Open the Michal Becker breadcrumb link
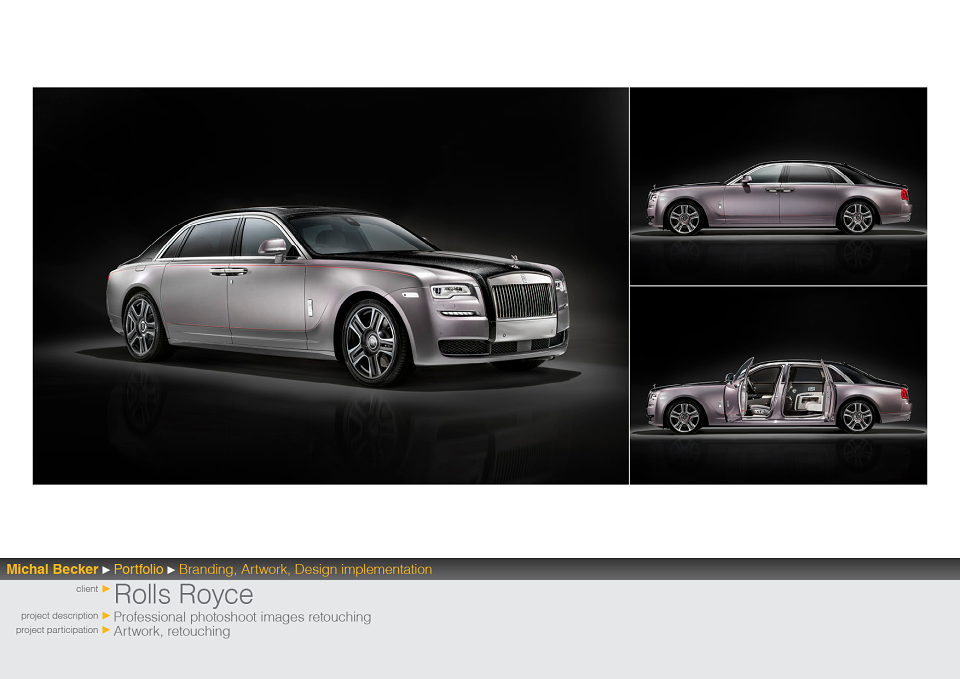The height and width of the screenshot is (679, 960). pos(52,569)
